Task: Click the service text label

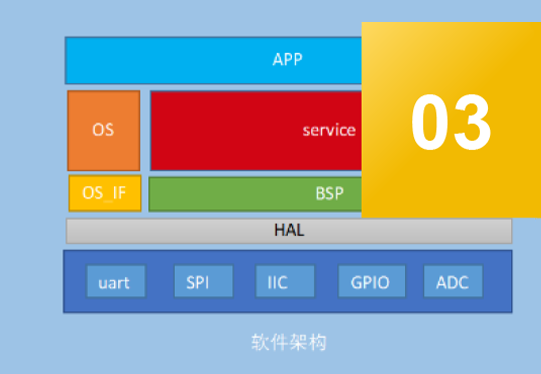Action: tap(329, 130)
